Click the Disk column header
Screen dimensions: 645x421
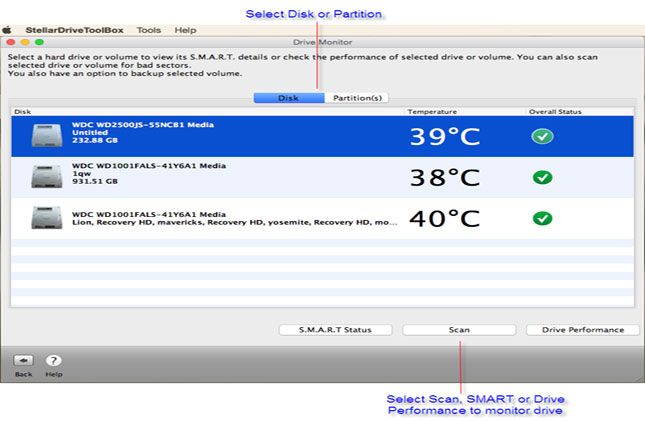tap(23, 112)
